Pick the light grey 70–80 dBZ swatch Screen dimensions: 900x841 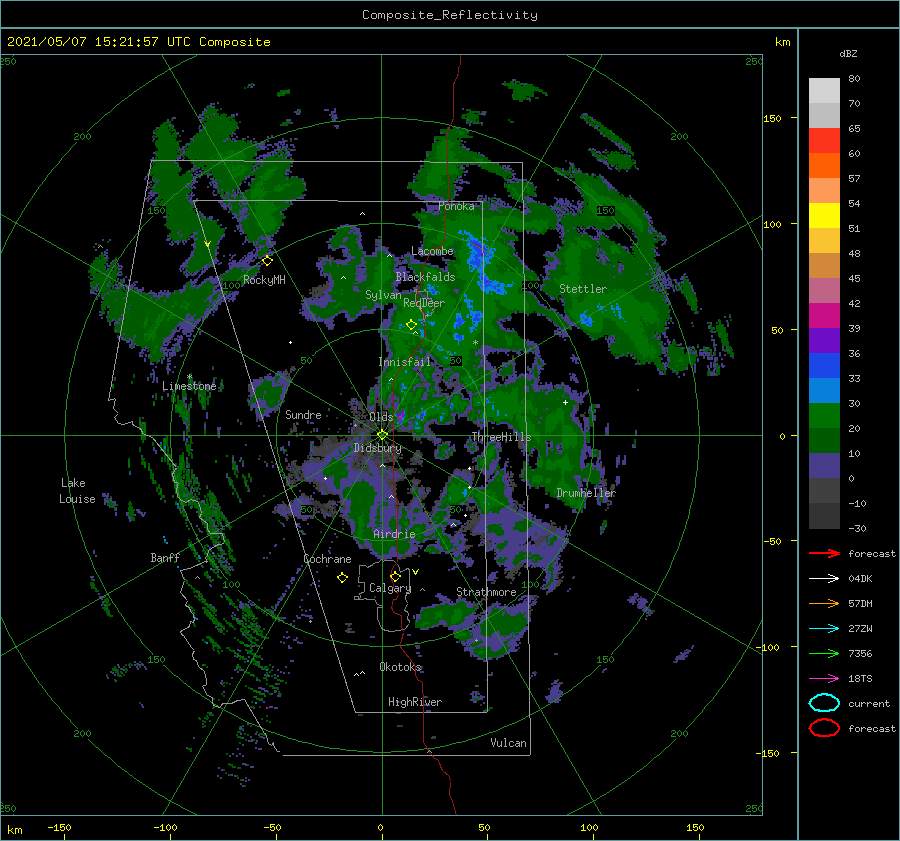tap(824, 91)
